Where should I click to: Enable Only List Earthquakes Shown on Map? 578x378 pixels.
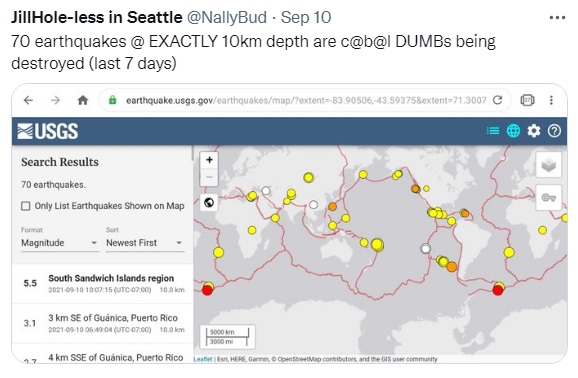click(25, 206)
